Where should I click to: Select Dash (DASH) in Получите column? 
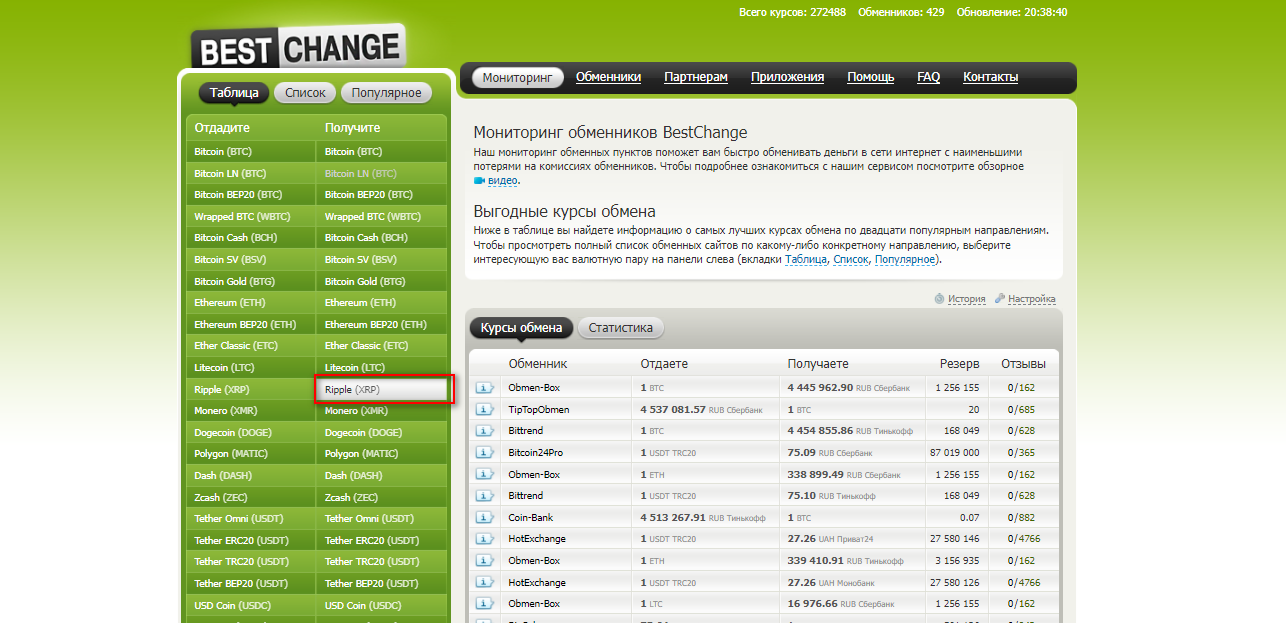(x=382, y=476)
